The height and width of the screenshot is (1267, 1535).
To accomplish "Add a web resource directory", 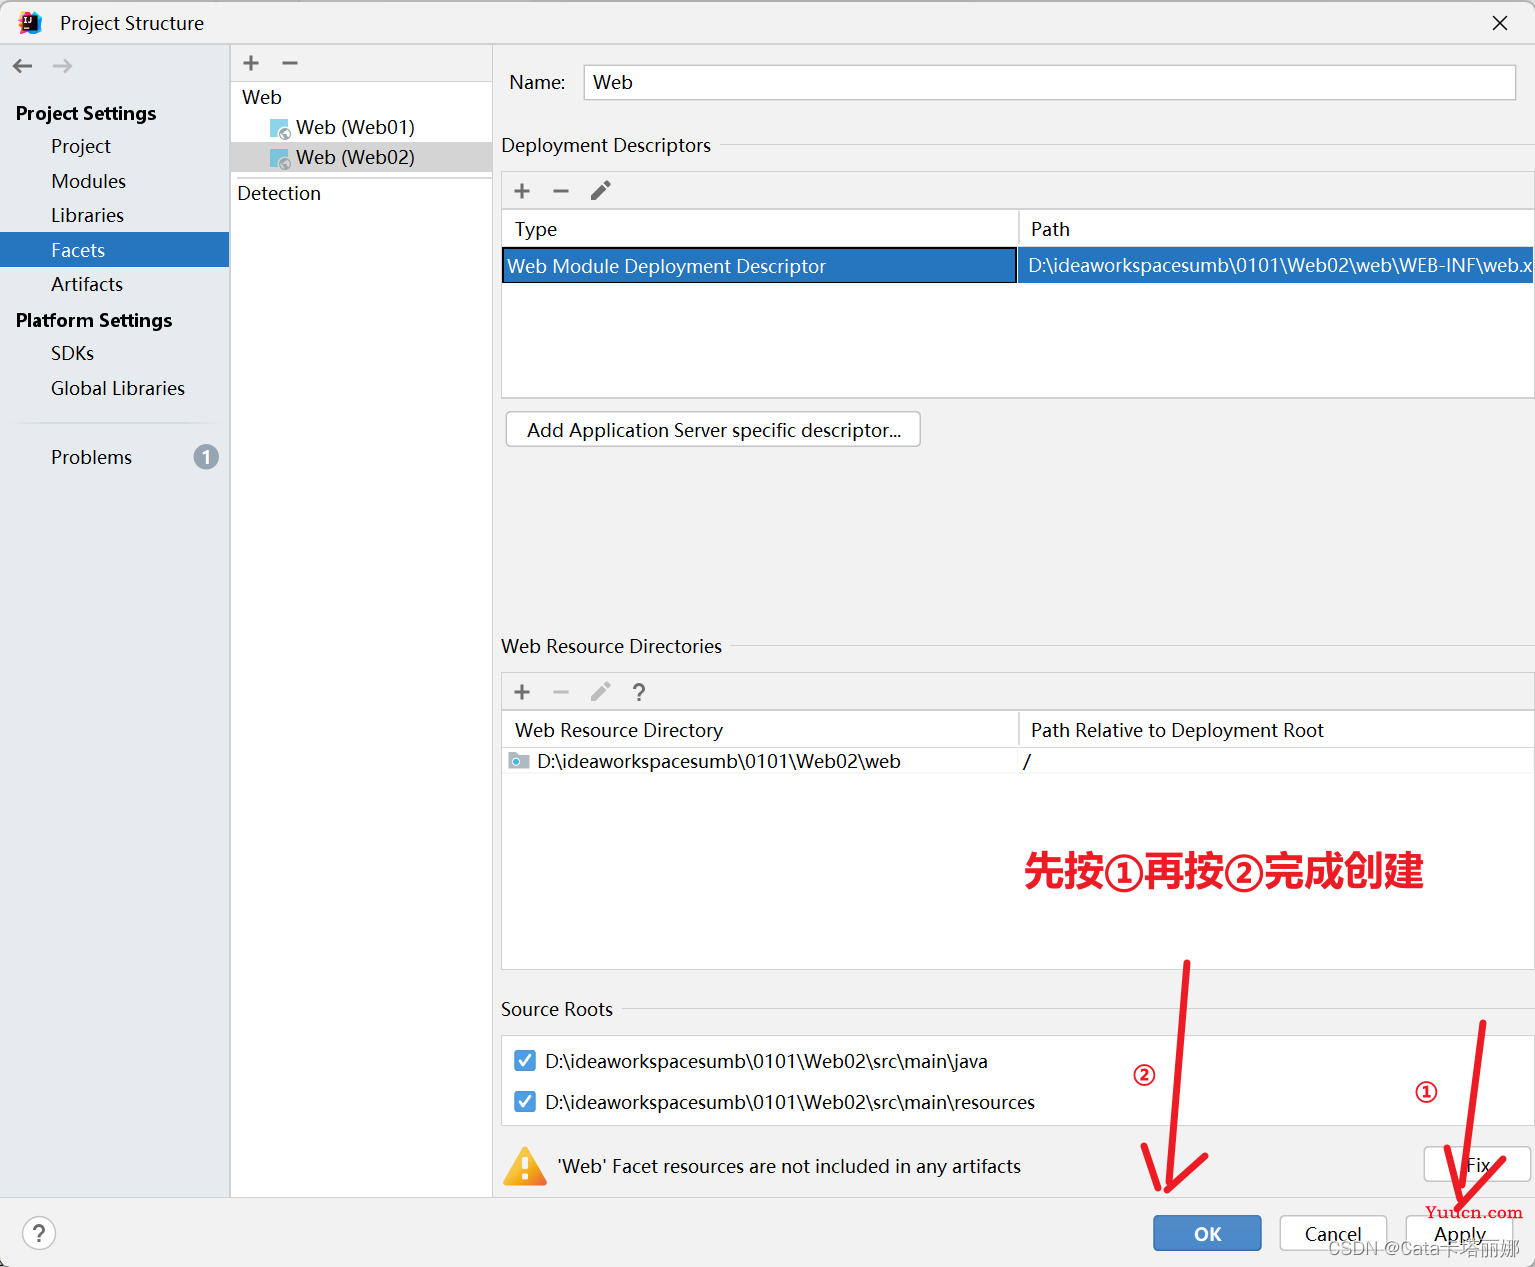I will click(x=522, y=692).
